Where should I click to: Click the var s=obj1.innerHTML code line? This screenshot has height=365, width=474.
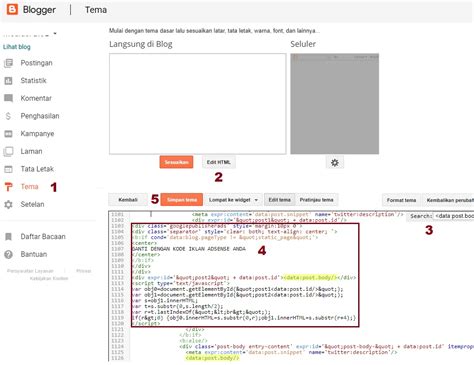point(165,300)
